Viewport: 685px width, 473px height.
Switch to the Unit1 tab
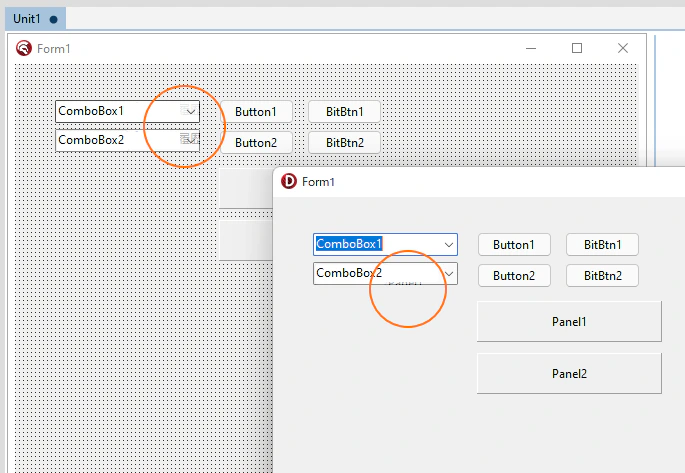35,19
